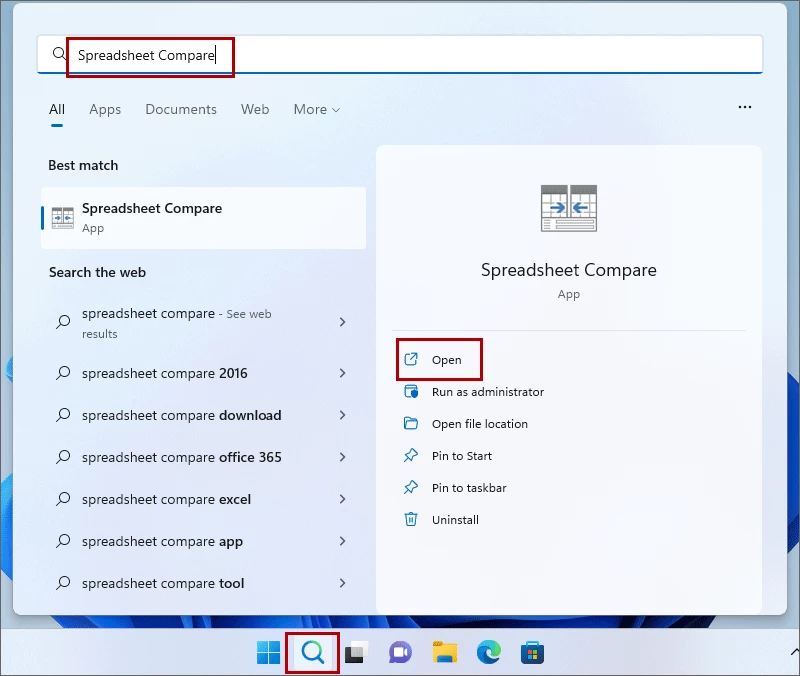Click the Windows Start logo on taskbar
The height and width of the screenshot is (676, 800).
268,652
